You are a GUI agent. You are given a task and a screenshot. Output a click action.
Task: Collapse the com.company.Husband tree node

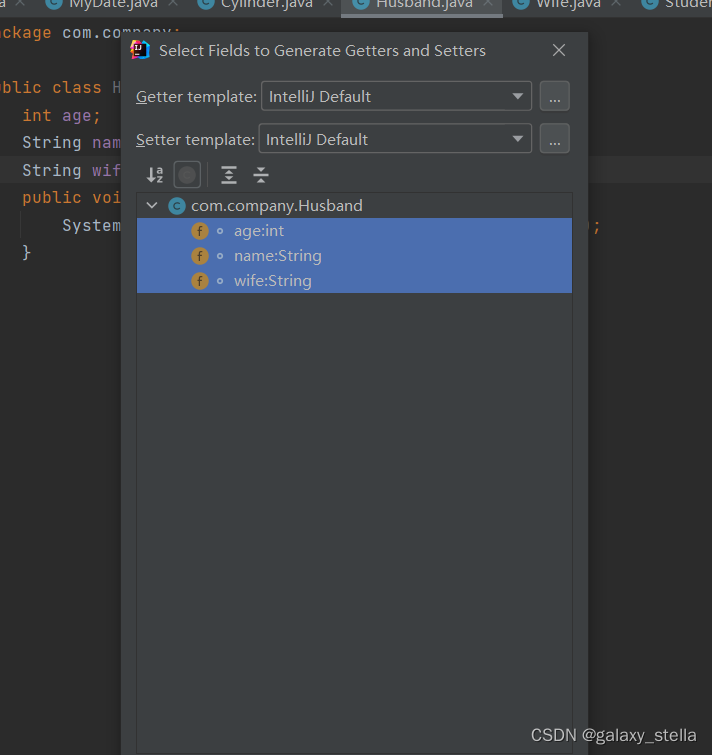coord(152,206)
